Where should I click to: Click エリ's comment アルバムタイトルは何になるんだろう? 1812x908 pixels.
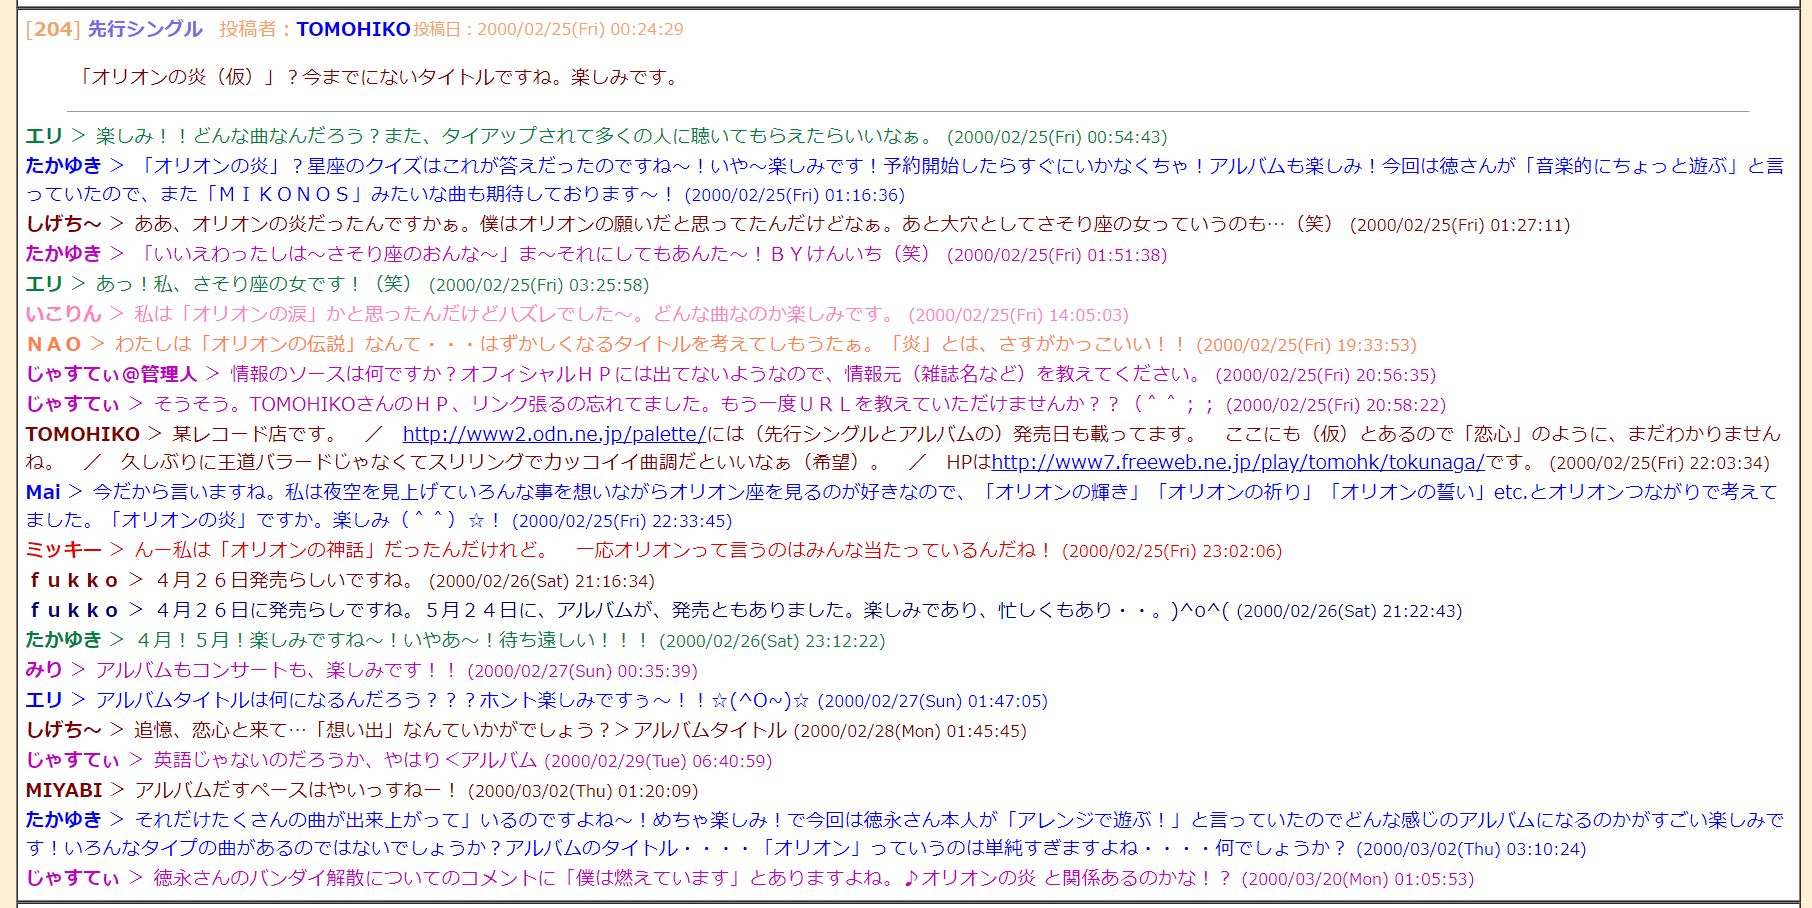click(452, 700)
